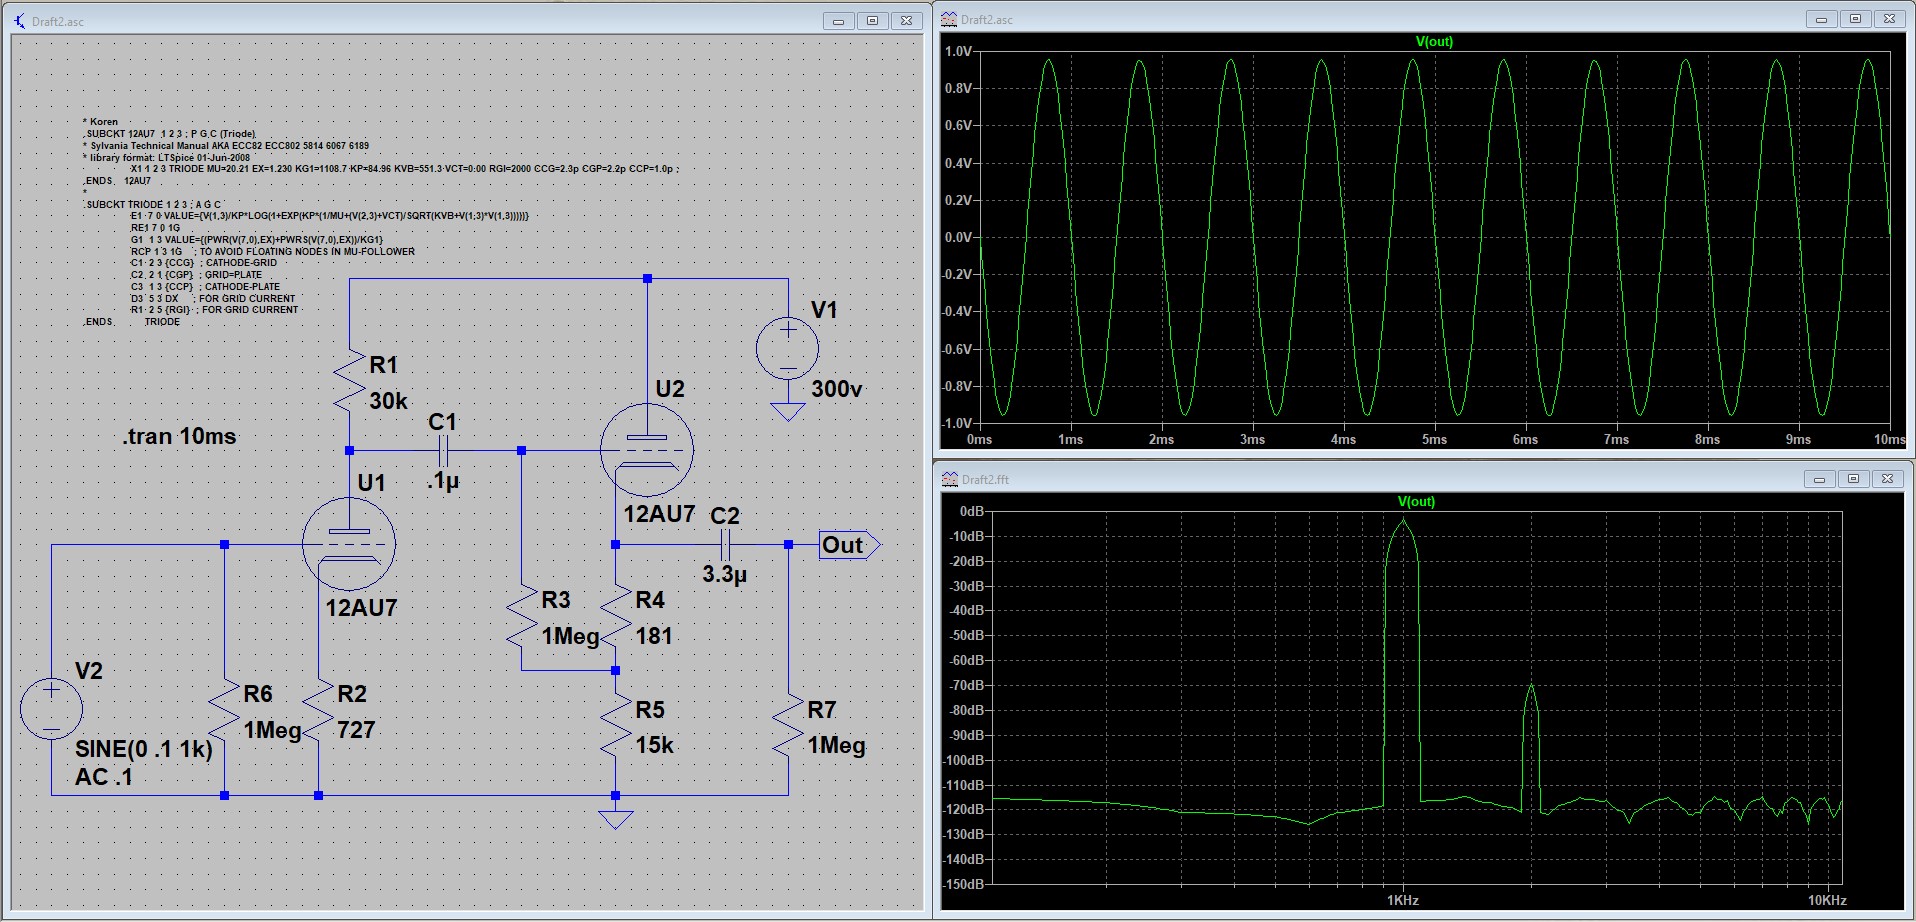
Task: Close the Draft2.asc schematic window
Action: click(x=906, y=20)
